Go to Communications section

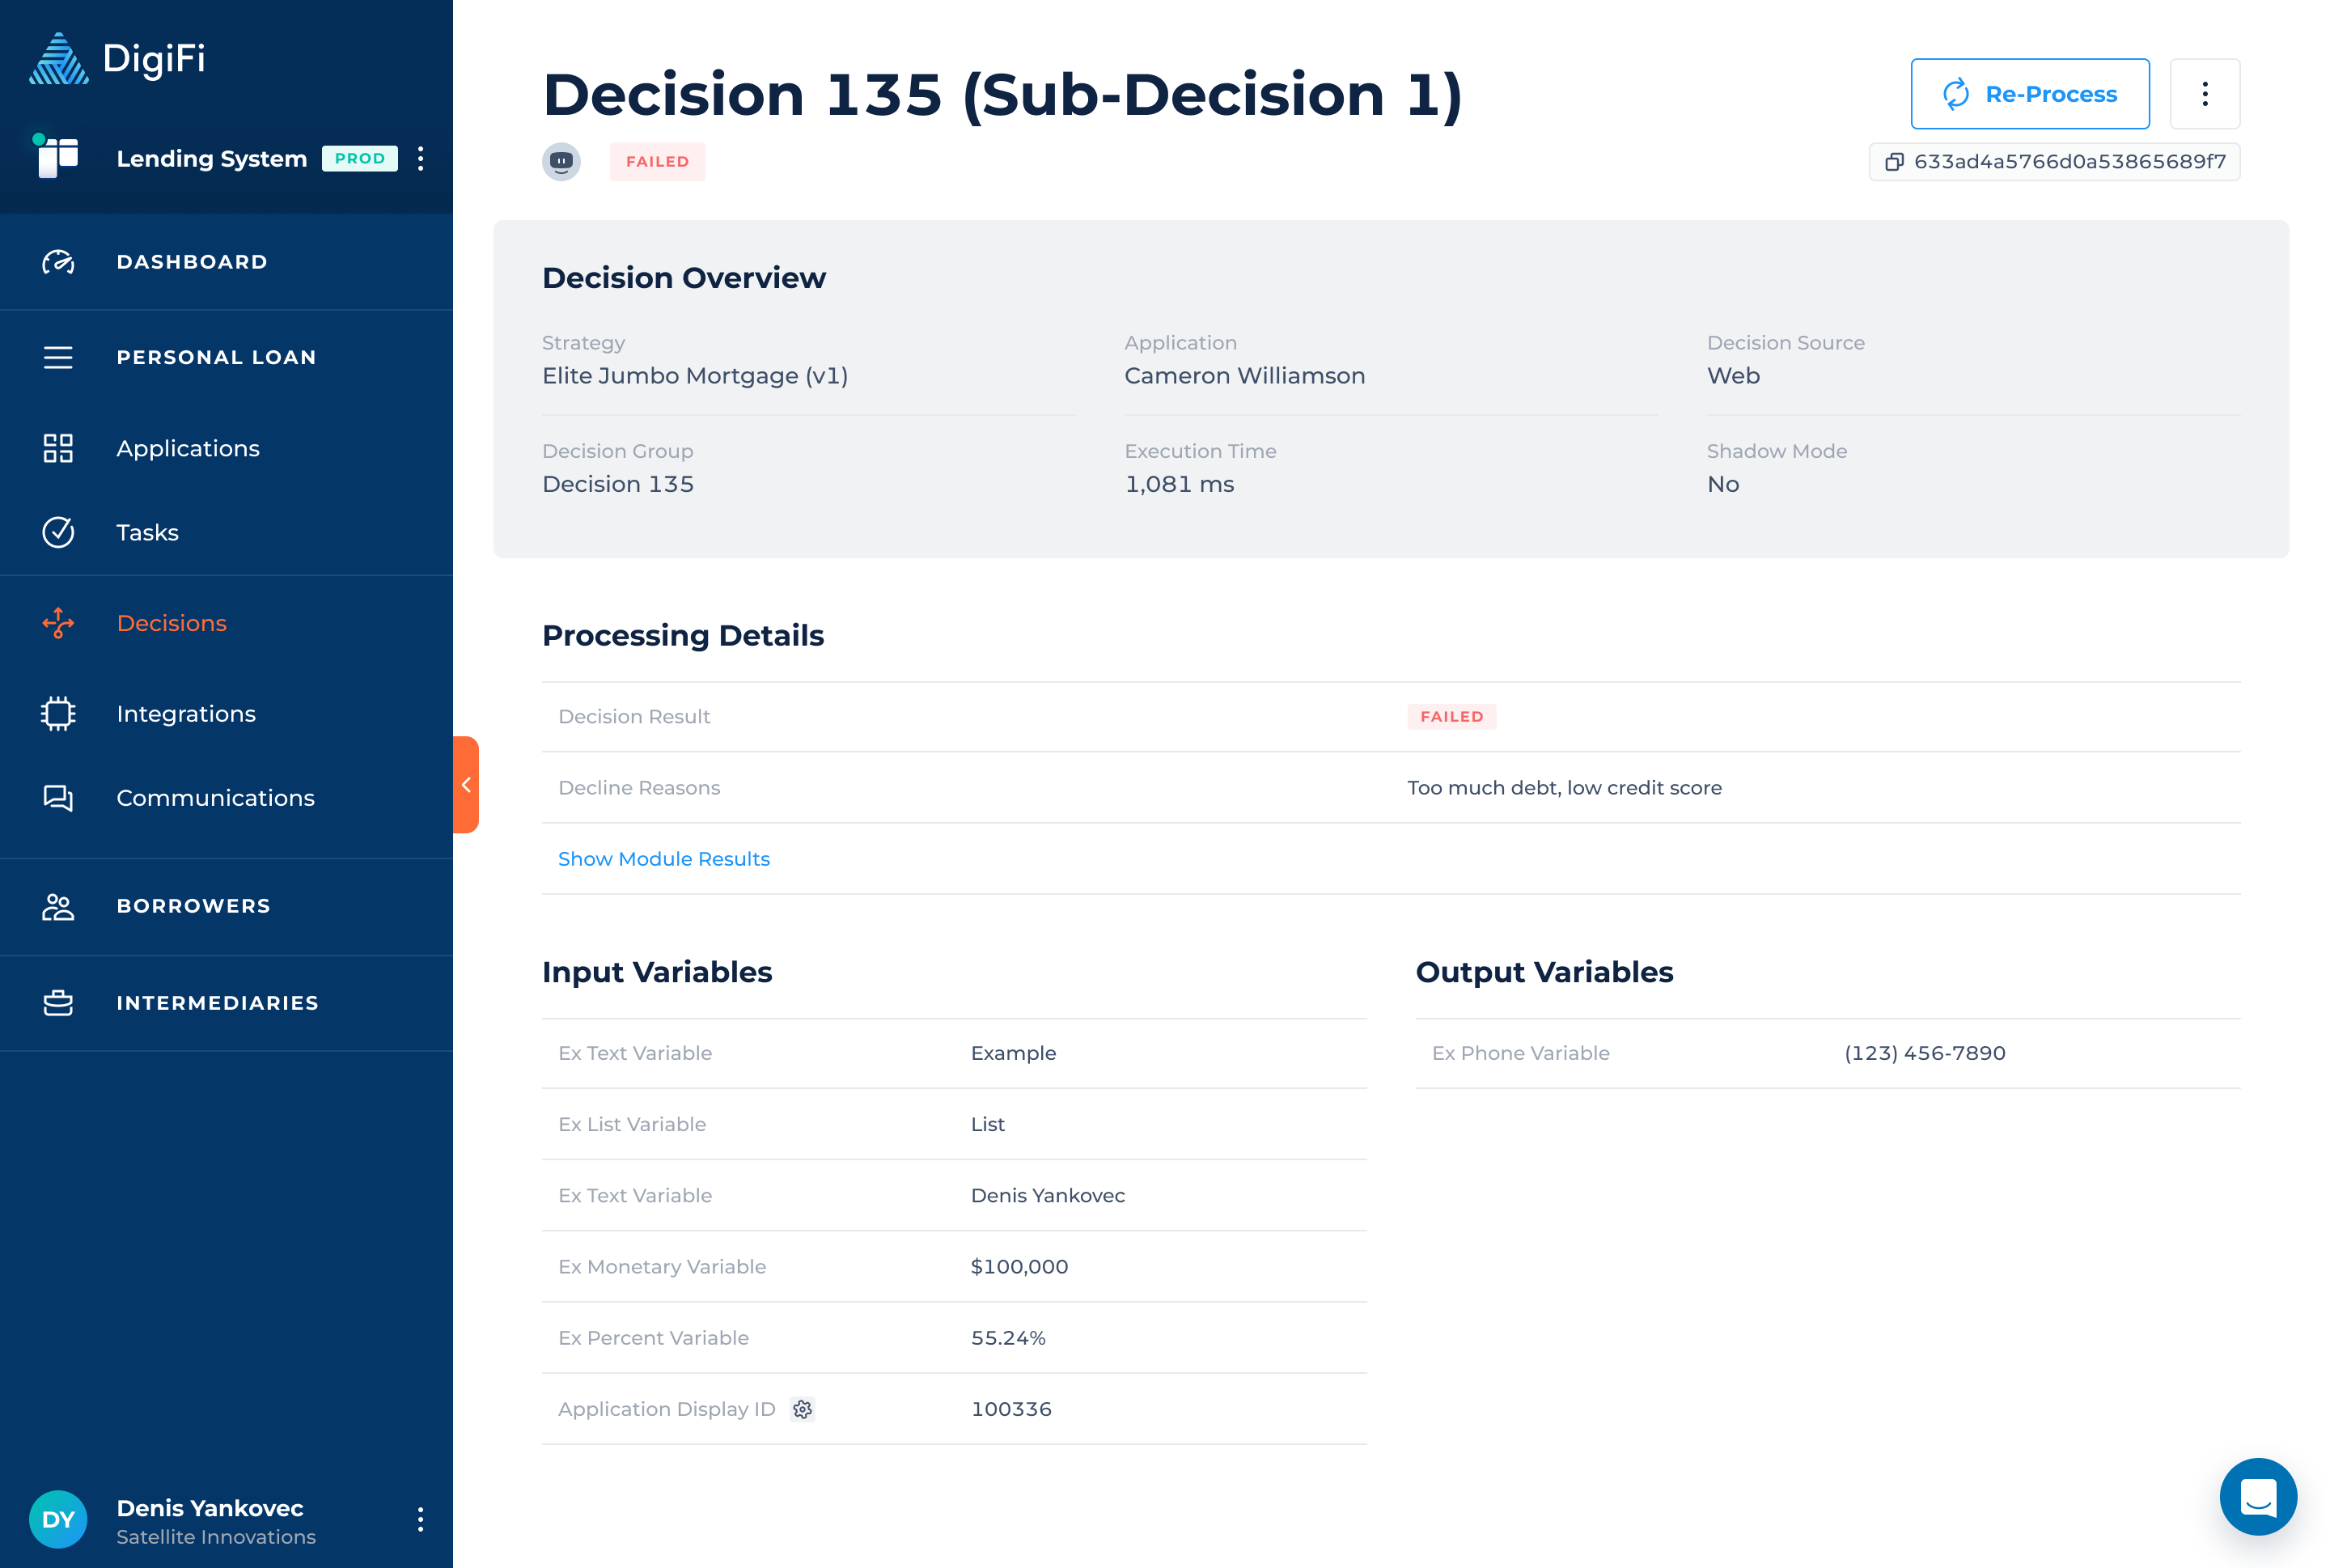[215, 798]
